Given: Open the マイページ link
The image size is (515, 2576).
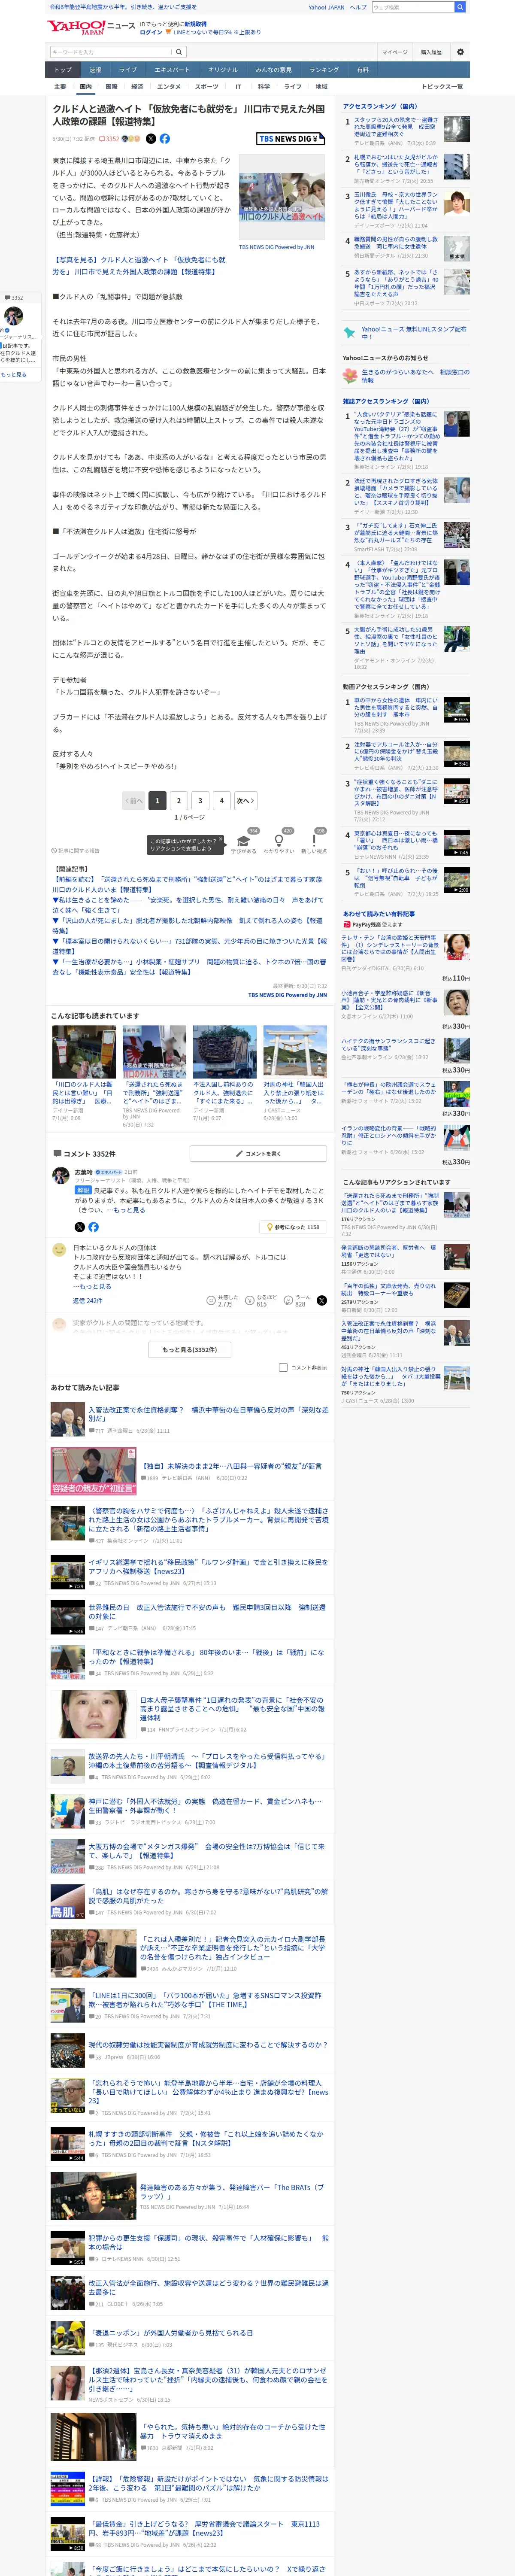Looking at the screenshot, I should (394, 52).
